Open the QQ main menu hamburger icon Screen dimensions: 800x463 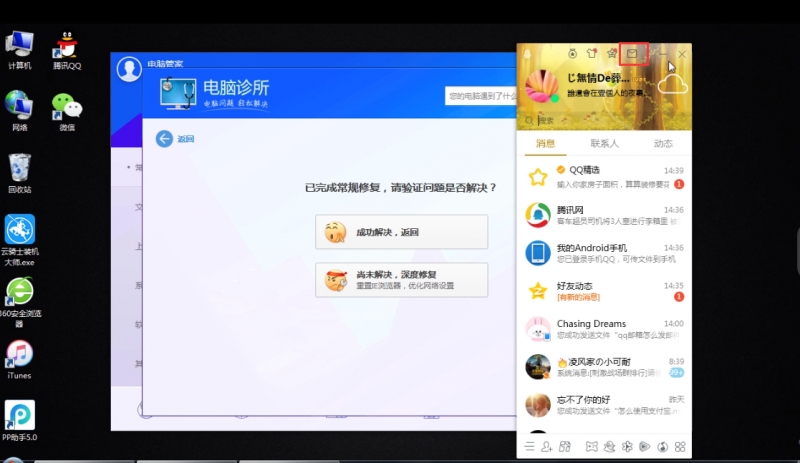click(x=530, y=447)
